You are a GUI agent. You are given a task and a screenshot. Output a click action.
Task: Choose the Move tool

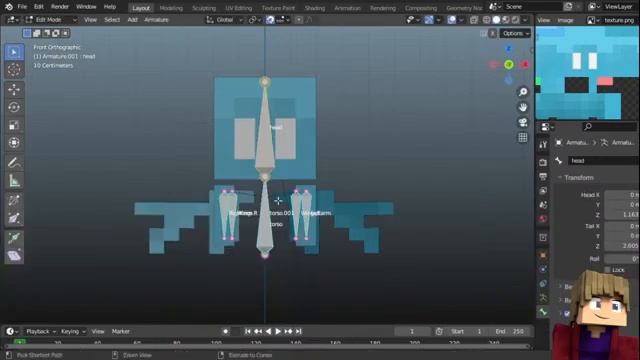[14, 89]
